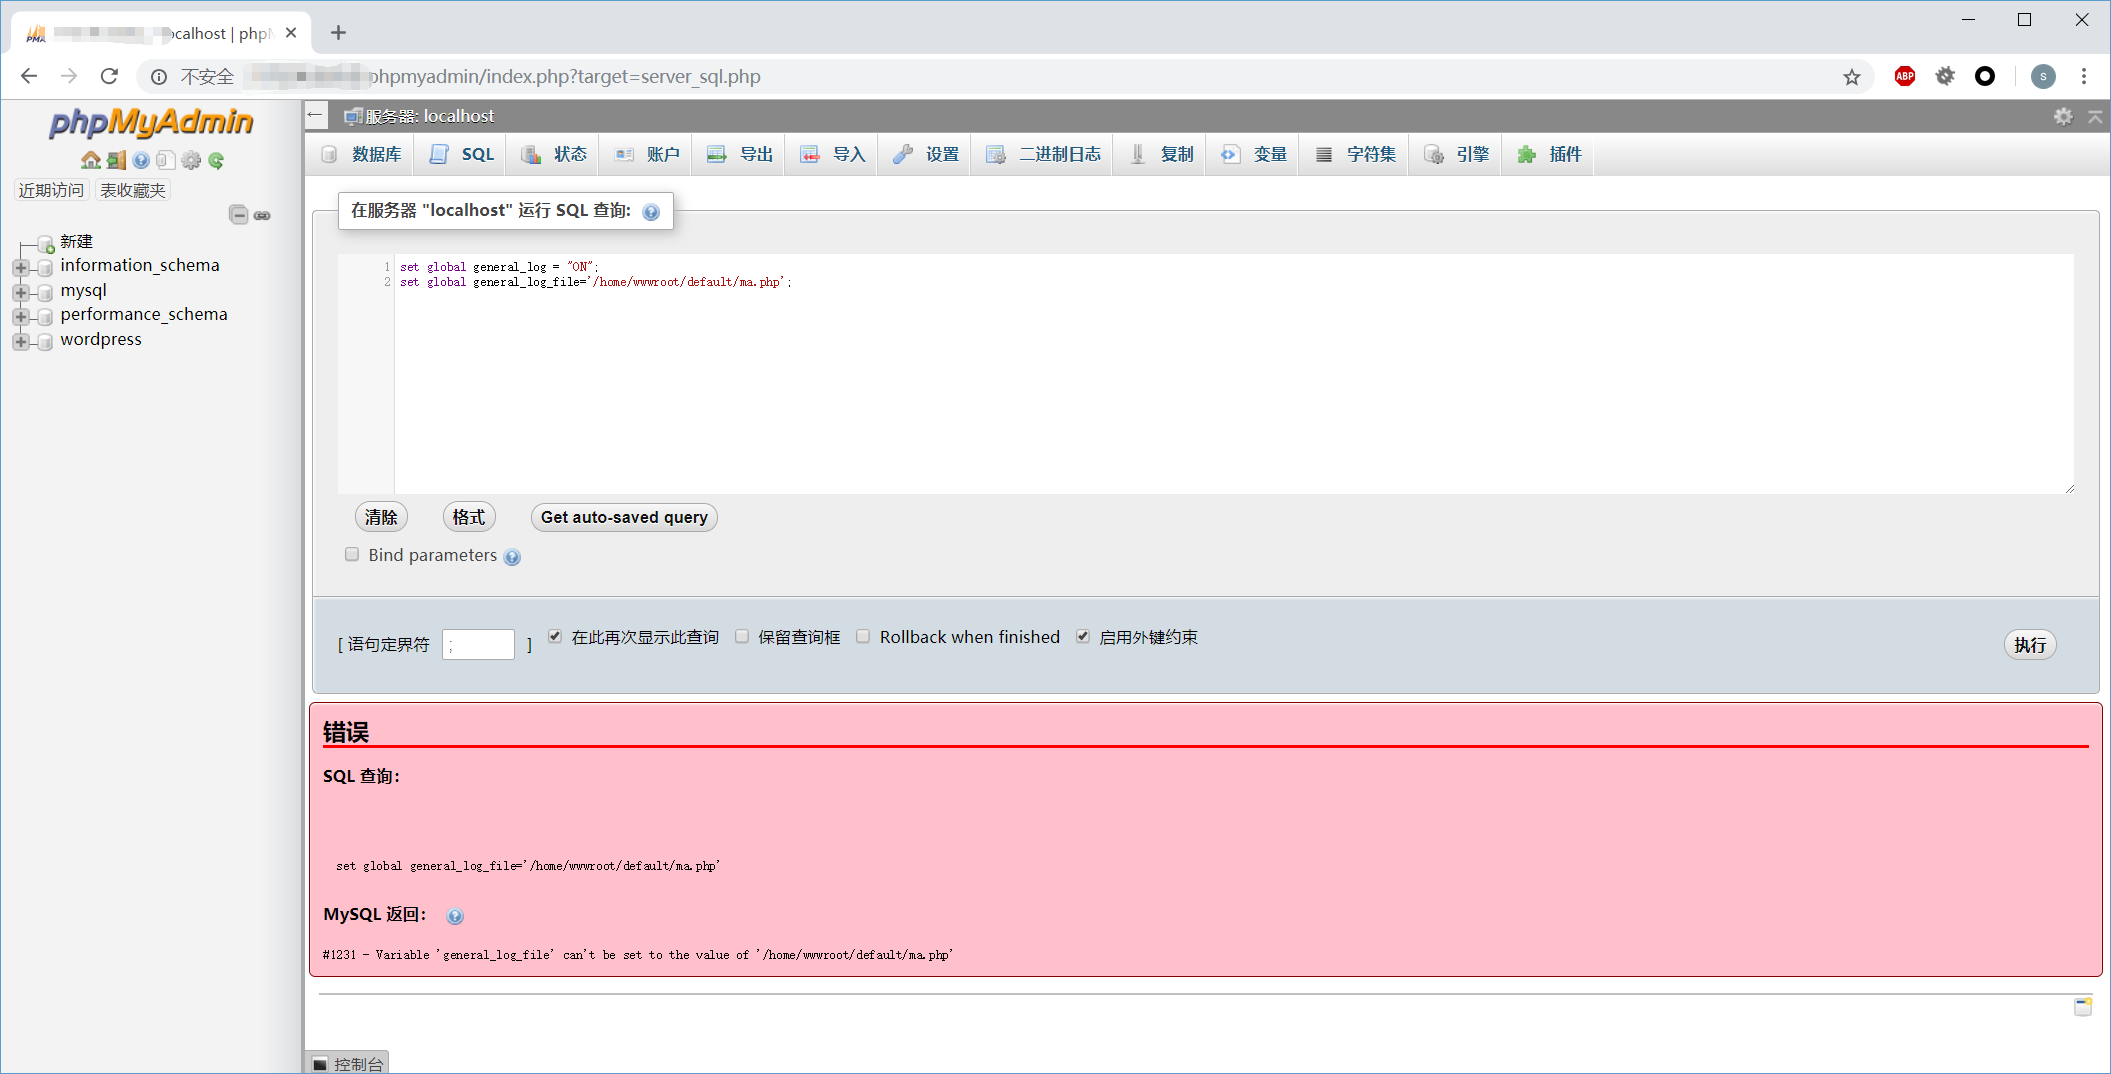Check the 保留查询框 checkbox

742,637
